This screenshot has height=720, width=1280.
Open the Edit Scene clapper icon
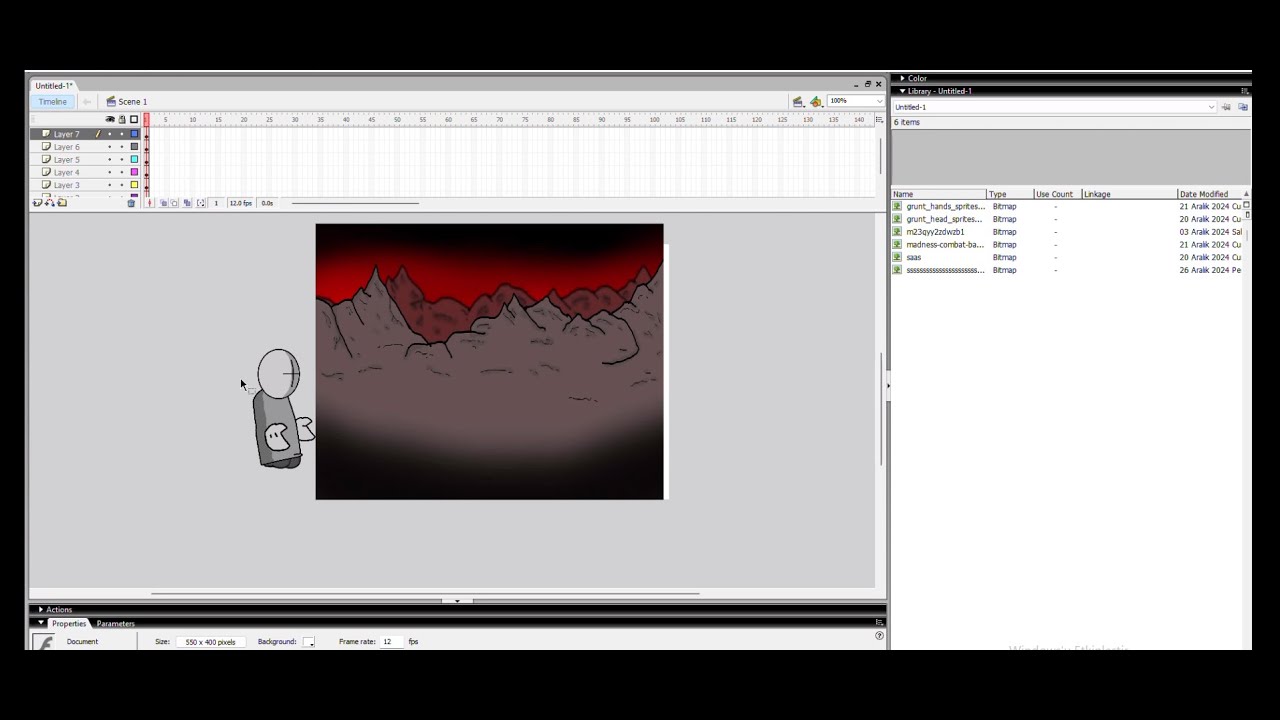pyautogui.click(x=798, y=101)
